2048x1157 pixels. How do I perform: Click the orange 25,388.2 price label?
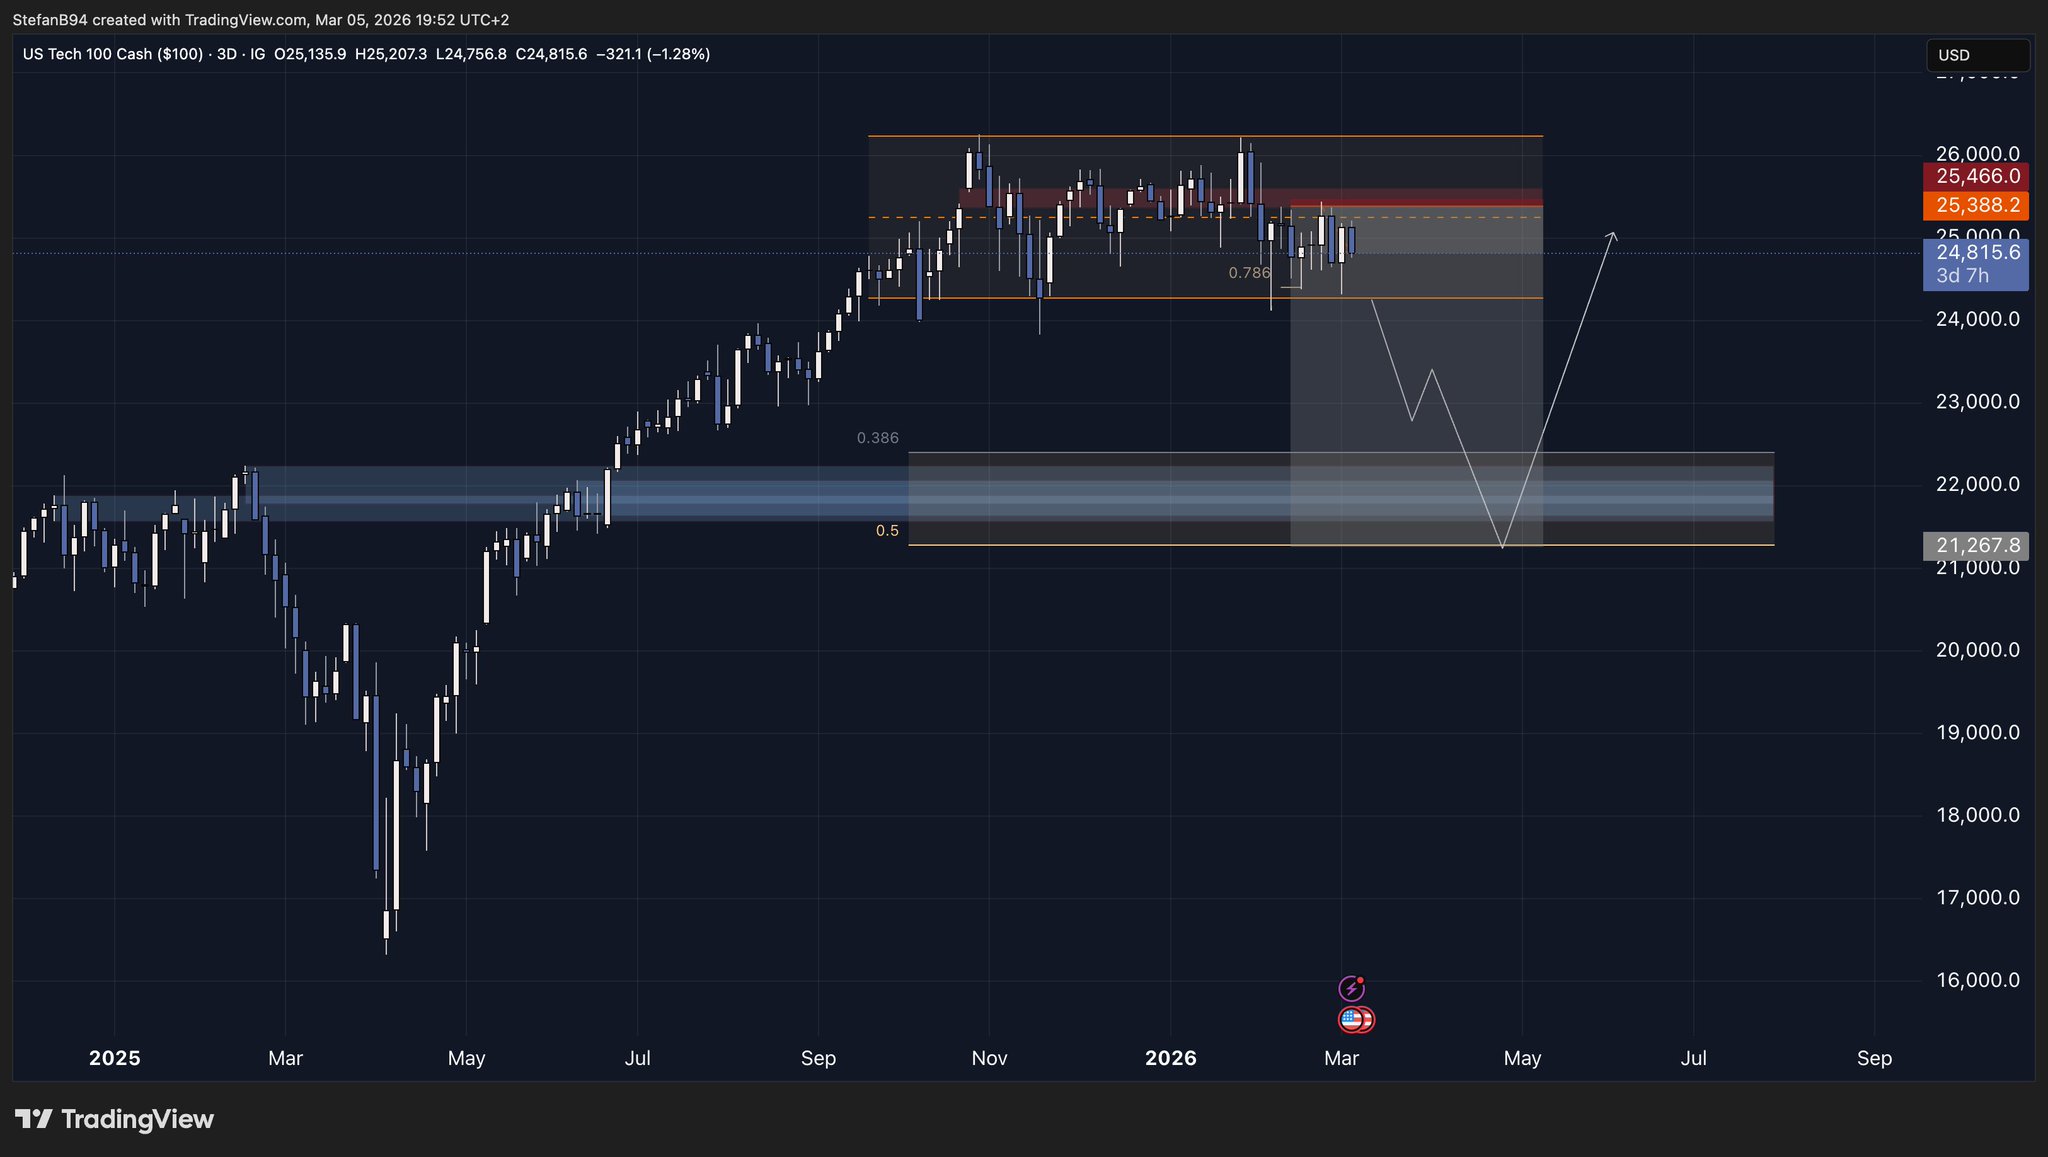pos(1976,206)
